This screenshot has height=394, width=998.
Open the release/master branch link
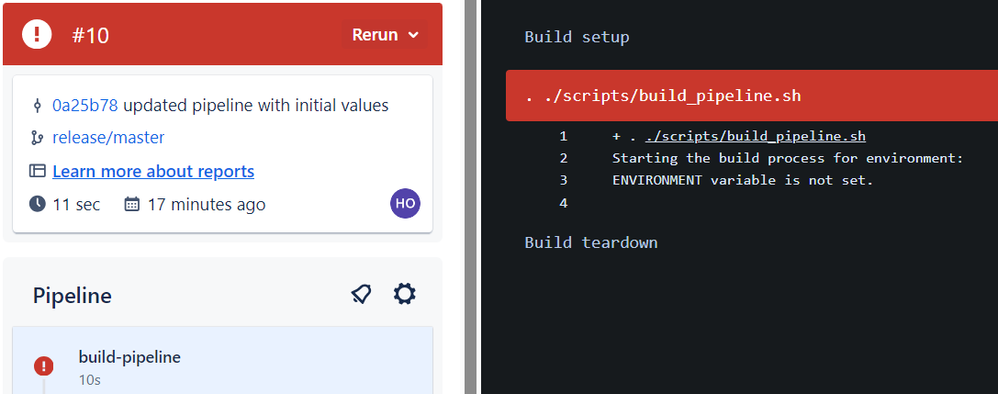[x=108, y=137]
